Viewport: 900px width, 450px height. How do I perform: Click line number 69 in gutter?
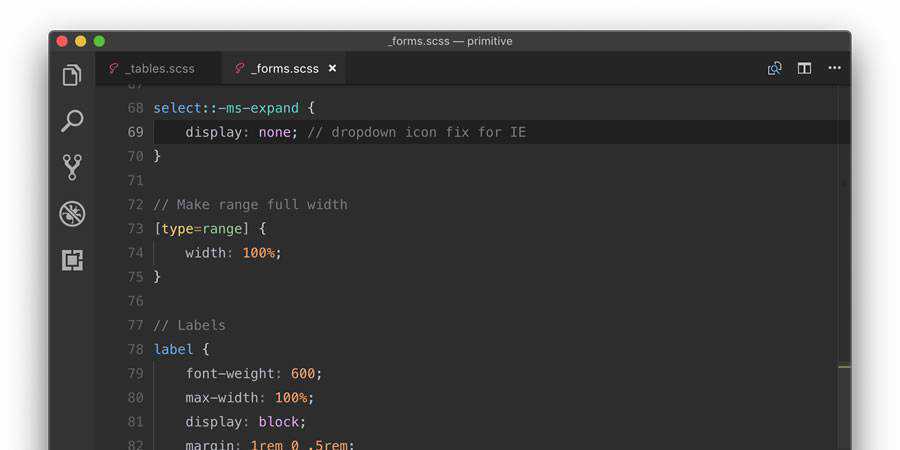coord(135,132)
